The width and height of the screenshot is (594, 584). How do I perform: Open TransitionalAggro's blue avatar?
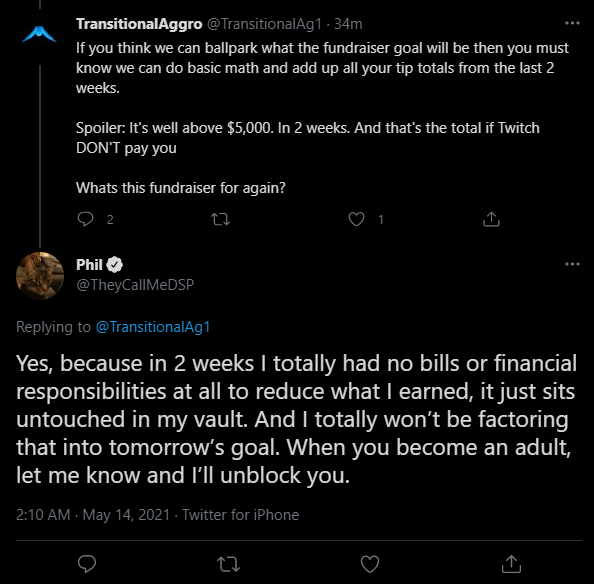click(x=39, y=34)
